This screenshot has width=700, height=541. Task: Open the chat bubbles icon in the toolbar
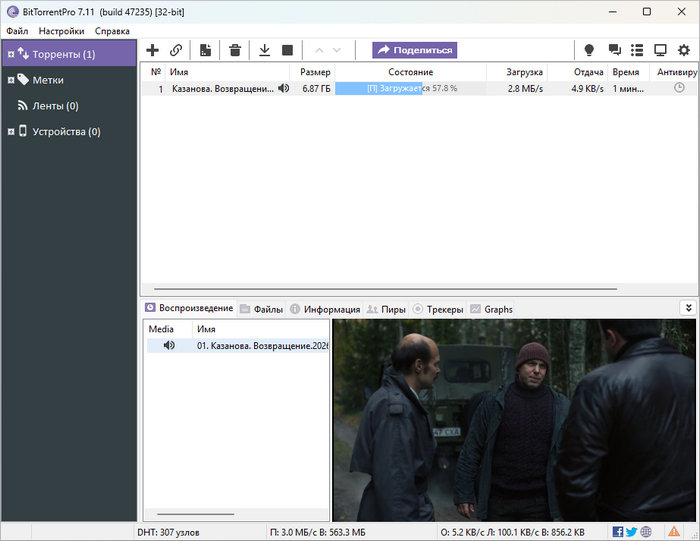(x=614, y=50)
